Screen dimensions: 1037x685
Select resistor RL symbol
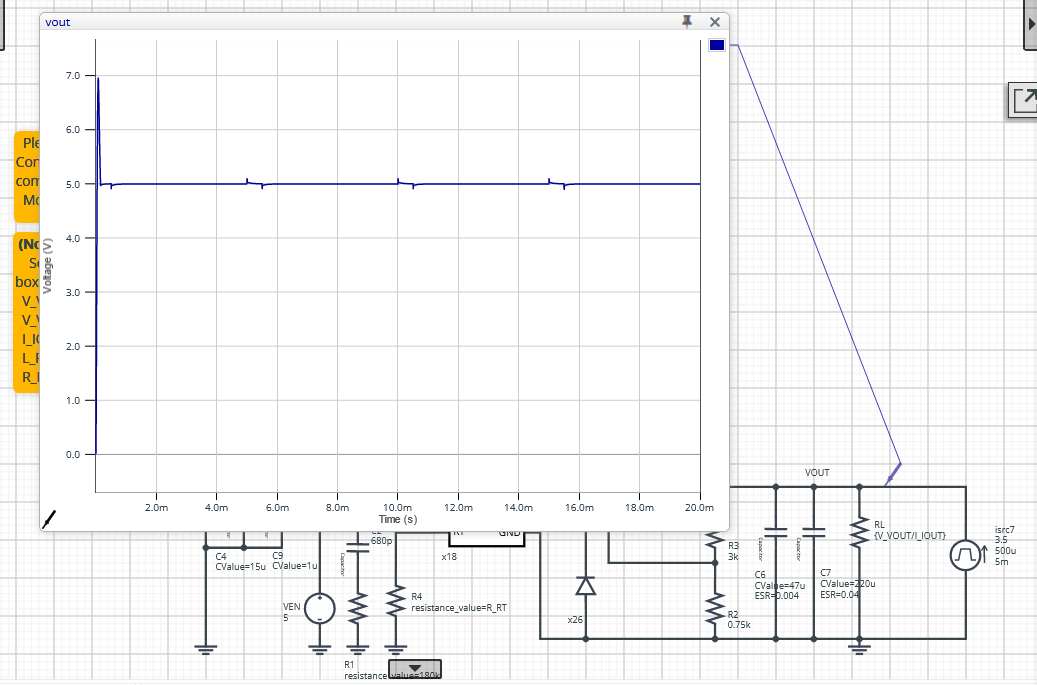(859, 532)
